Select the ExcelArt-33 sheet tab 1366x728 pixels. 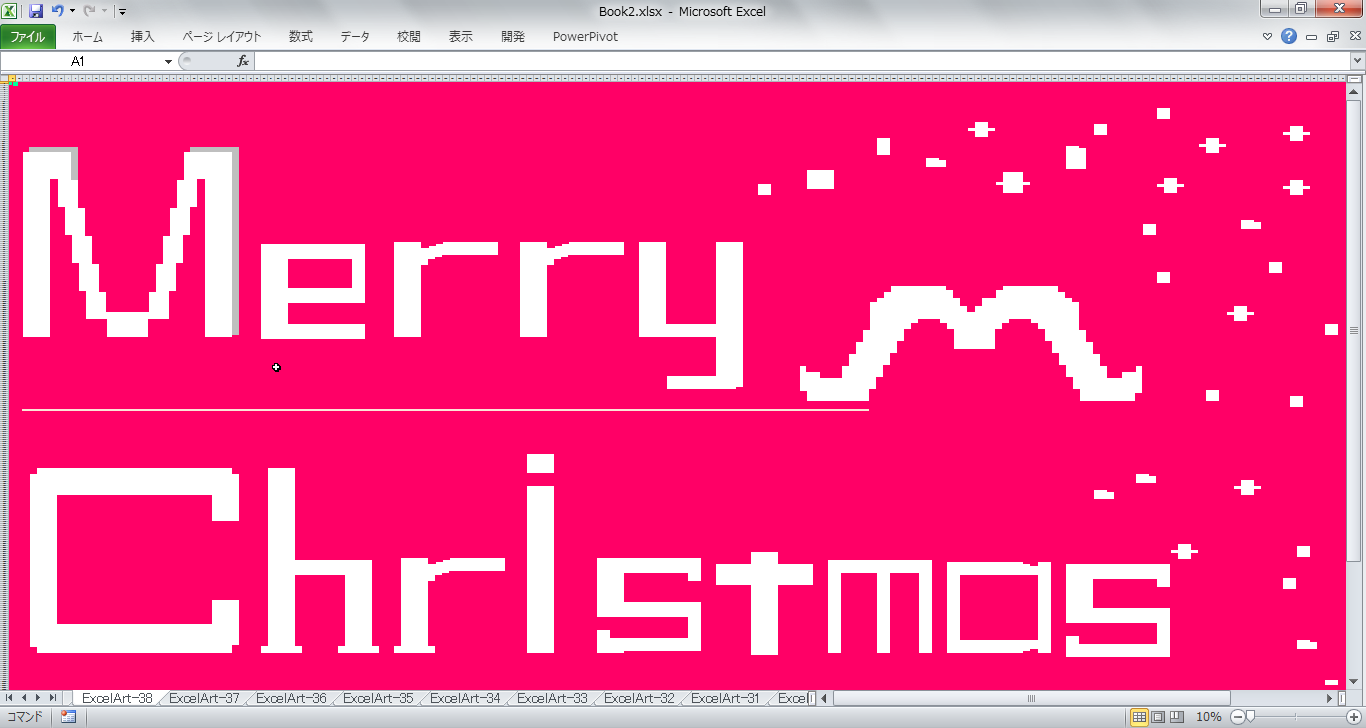point(552,698)
